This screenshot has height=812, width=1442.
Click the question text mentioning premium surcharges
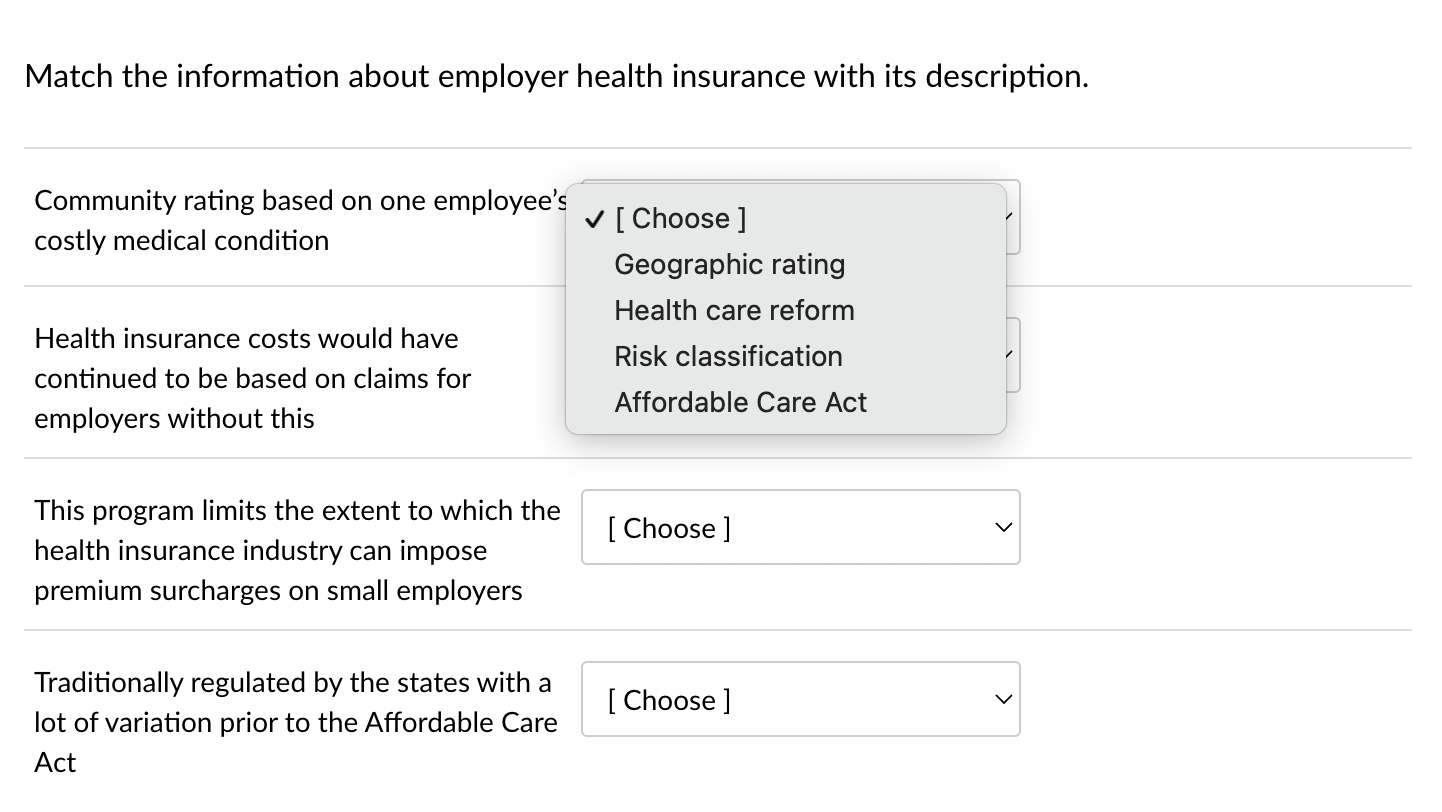297,550
